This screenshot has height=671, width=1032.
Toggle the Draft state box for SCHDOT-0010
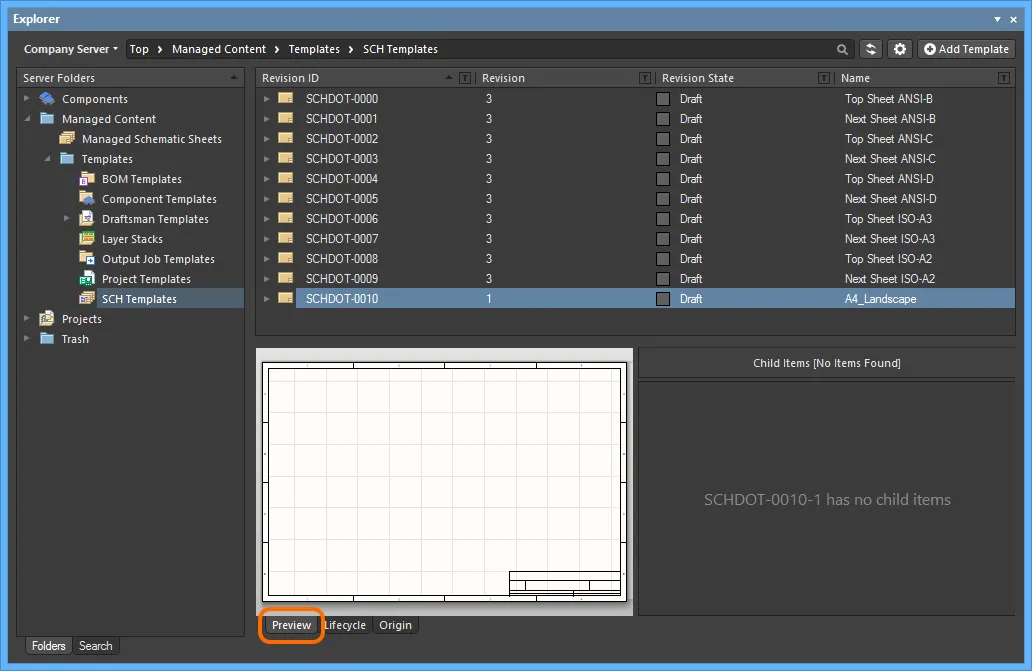(x=663, y=299)
